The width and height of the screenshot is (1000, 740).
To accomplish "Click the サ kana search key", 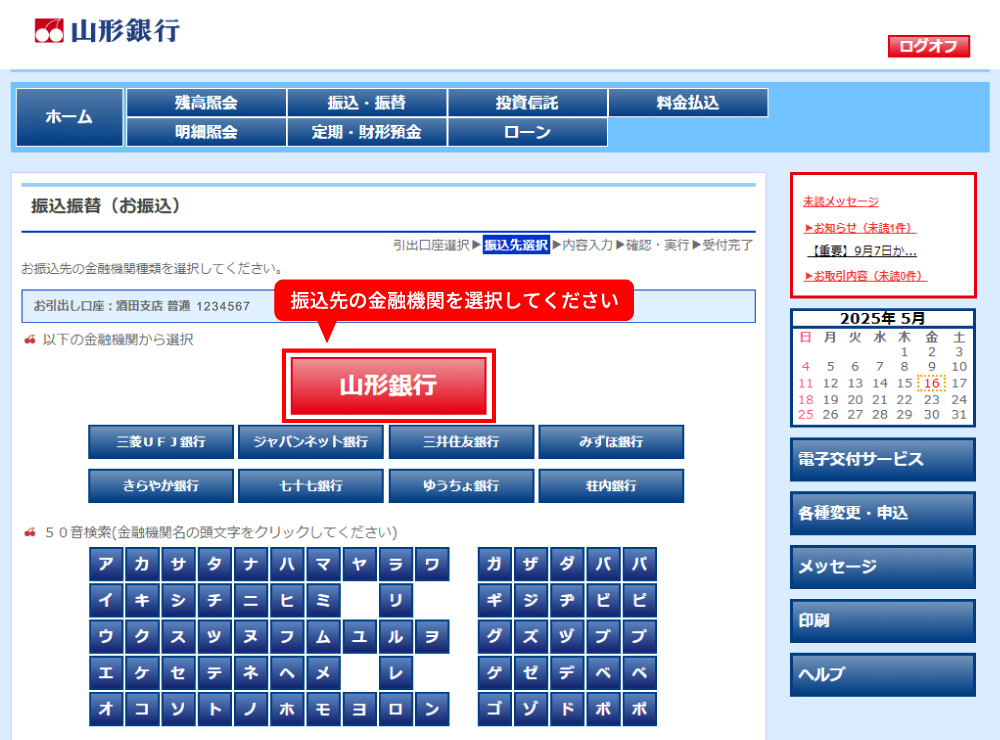I will (178, 564).
